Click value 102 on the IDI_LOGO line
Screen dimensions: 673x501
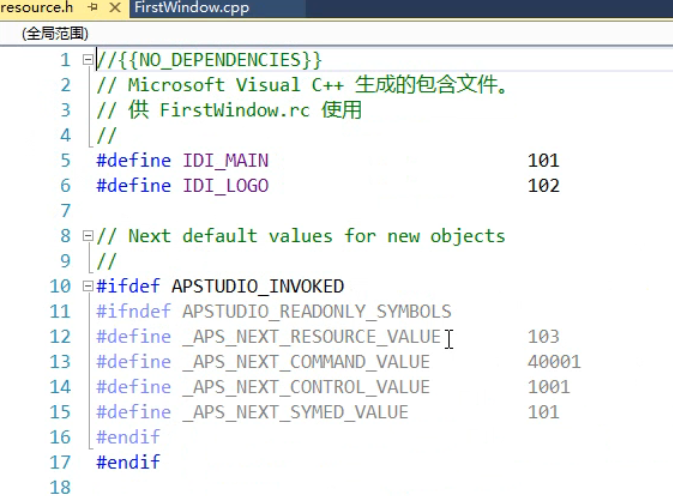[543, 185]
